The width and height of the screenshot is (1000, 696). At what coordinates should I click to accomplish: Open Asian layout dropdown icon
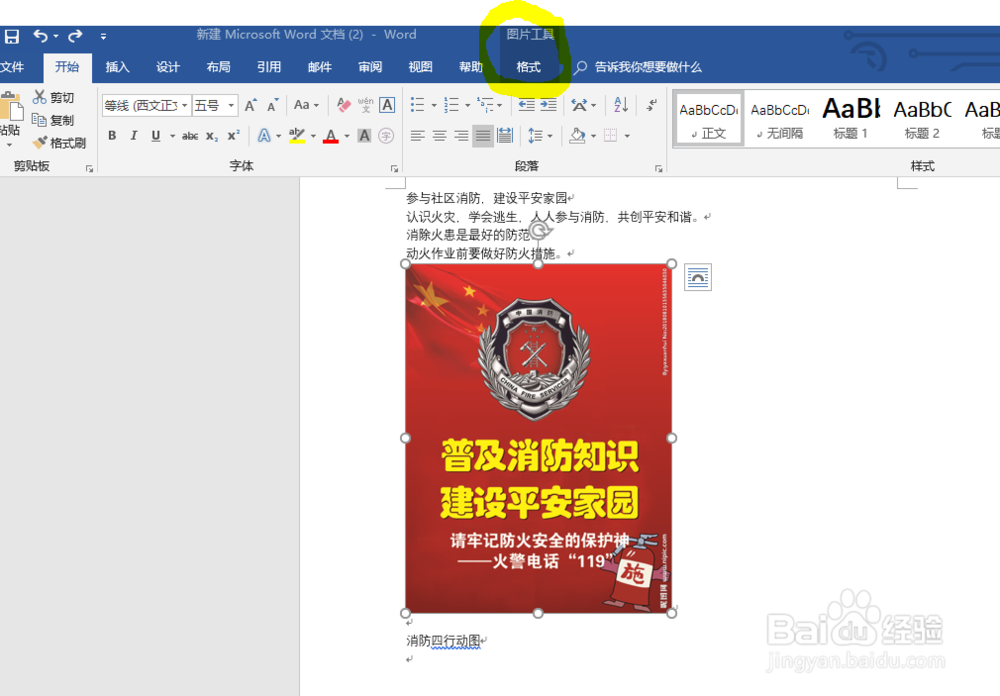(x=579, y=105)
